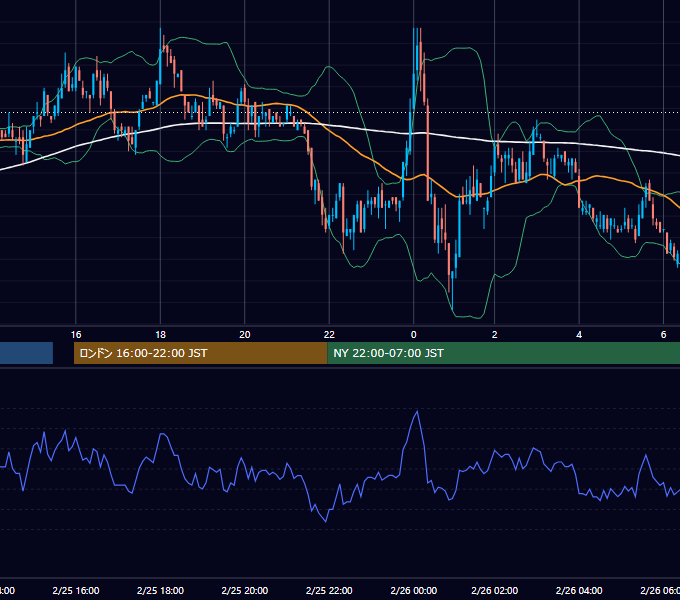680x600 pixels.
Task: Click the 20 hour axis label
Action: click(245, 334)
